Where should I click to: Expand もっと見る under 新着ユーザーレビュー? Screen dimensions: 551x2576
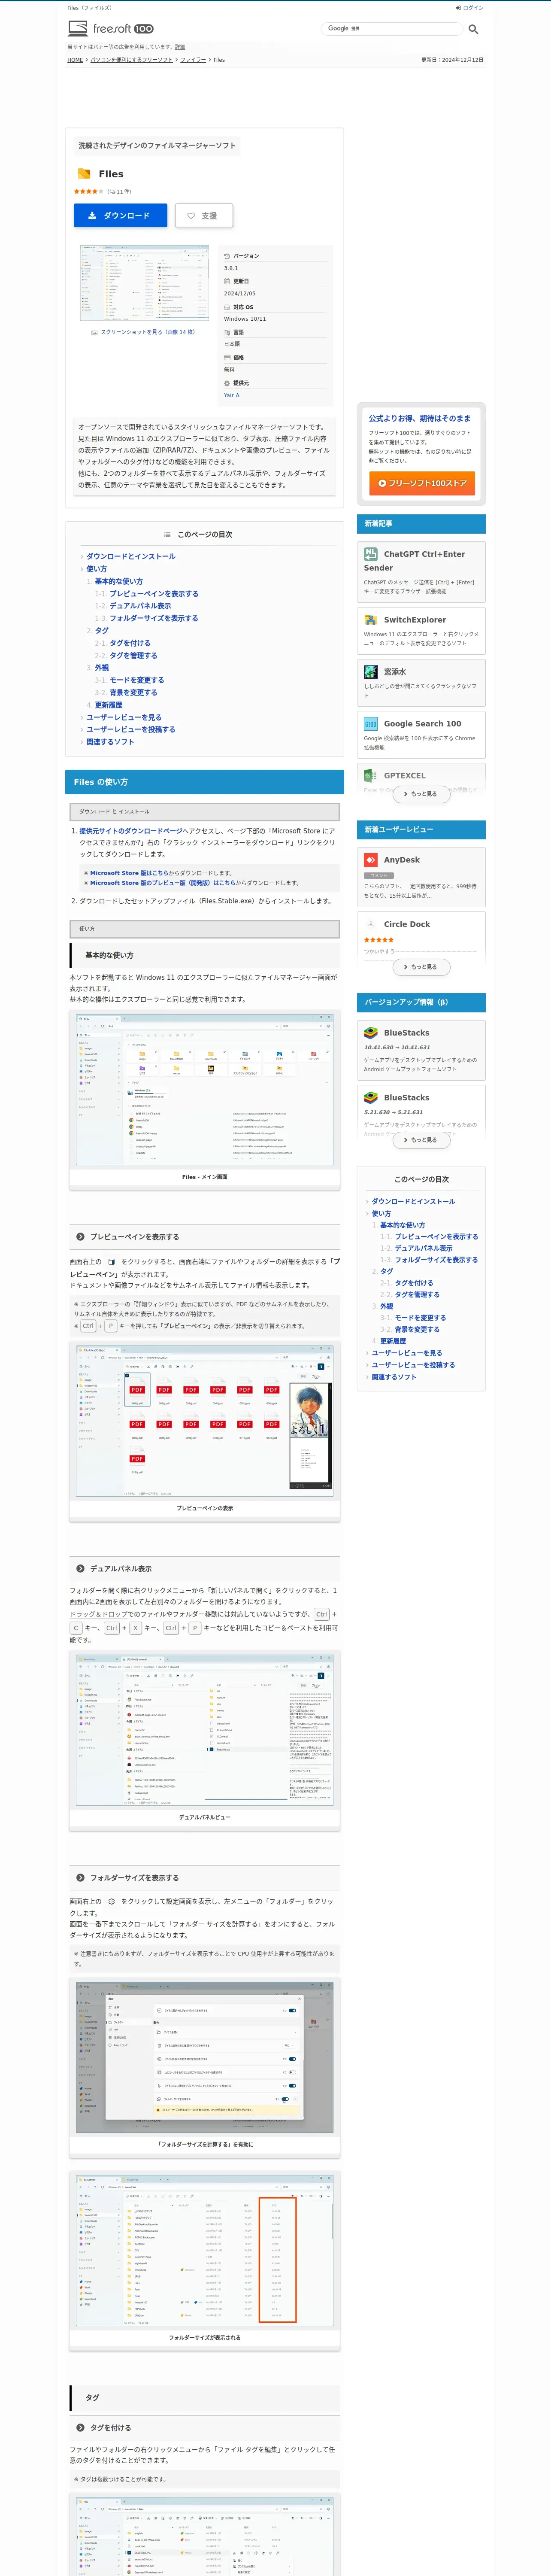click(421, 967)
